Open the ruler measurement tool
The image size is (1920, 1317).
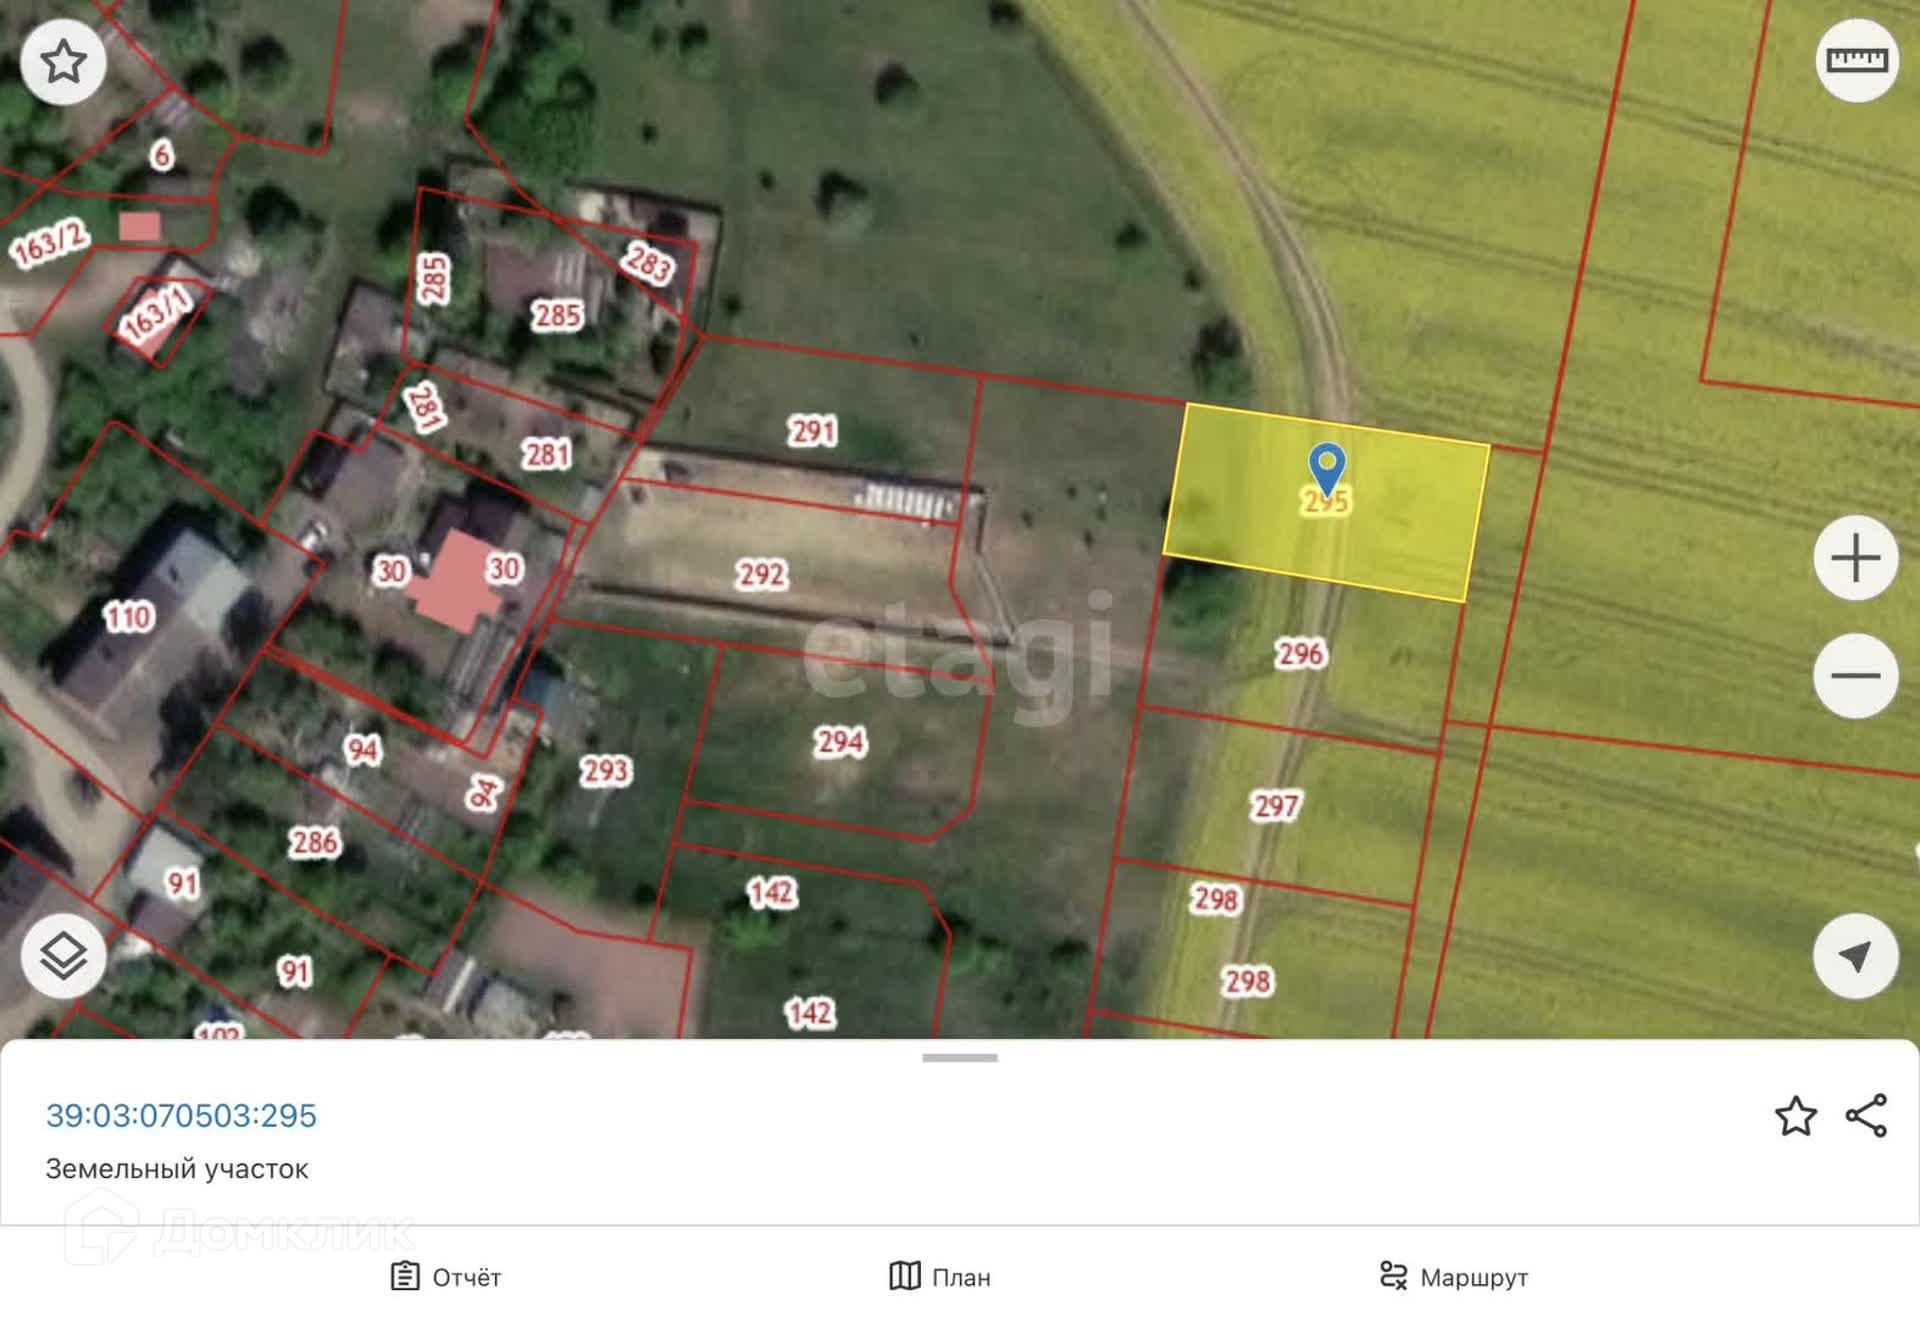(1856, 61)
